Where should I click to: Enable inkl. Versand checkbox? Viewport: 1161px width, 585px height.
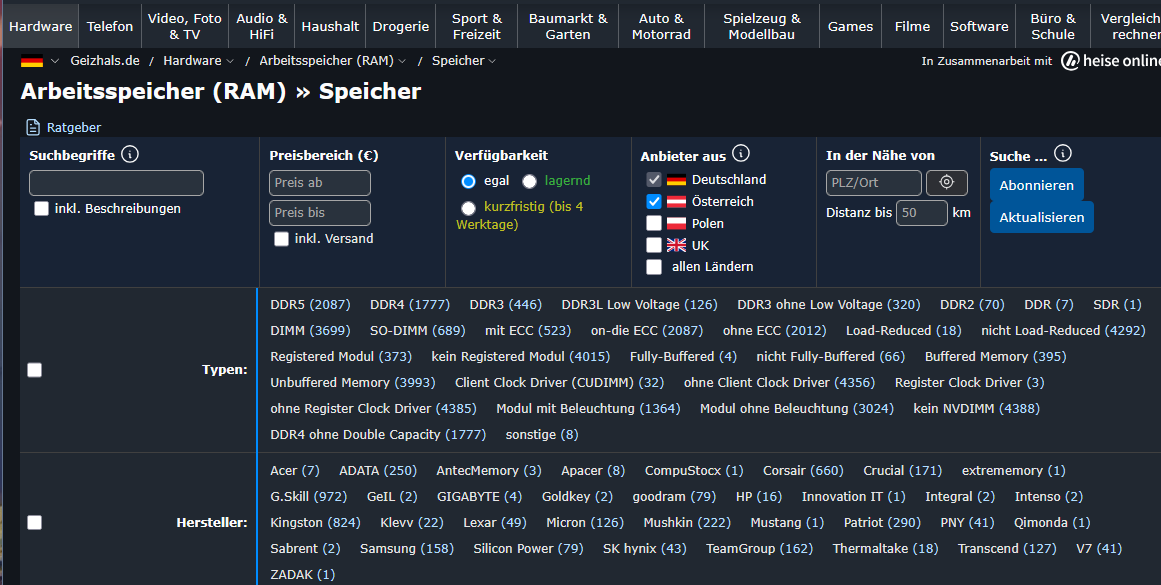281,238
